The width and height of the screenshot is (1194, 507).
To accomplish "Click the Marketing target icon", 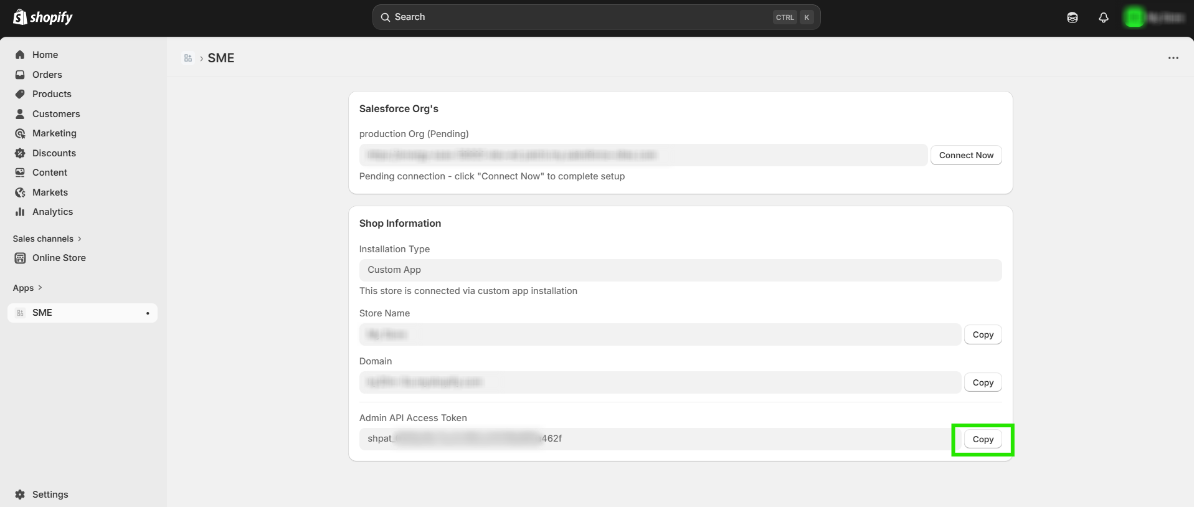I will click(x=20, y=133).
